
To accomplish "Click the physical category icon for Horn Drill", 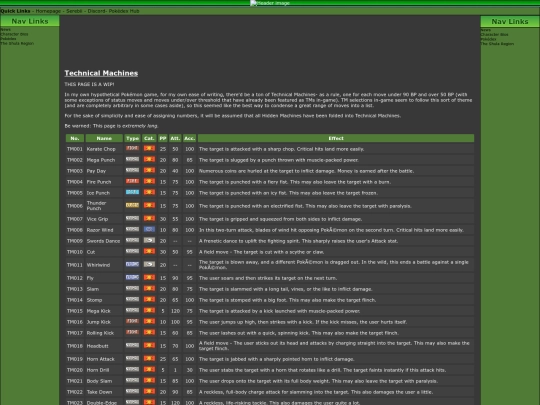I will coord(149,370).
